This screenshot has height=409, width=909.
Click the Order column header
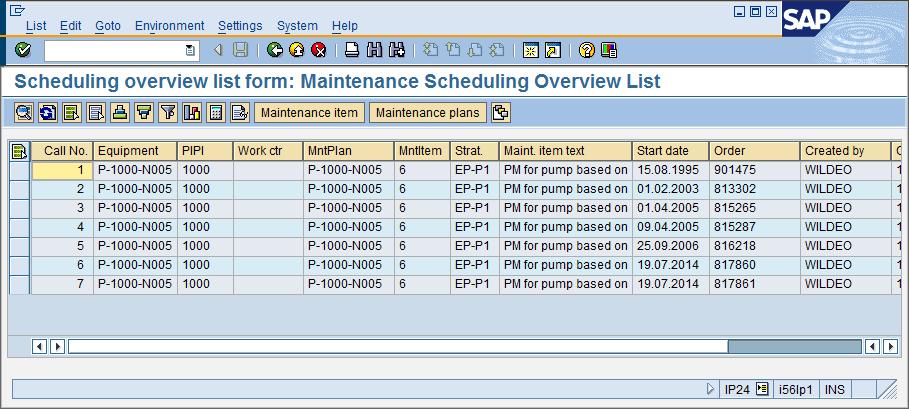754,151
